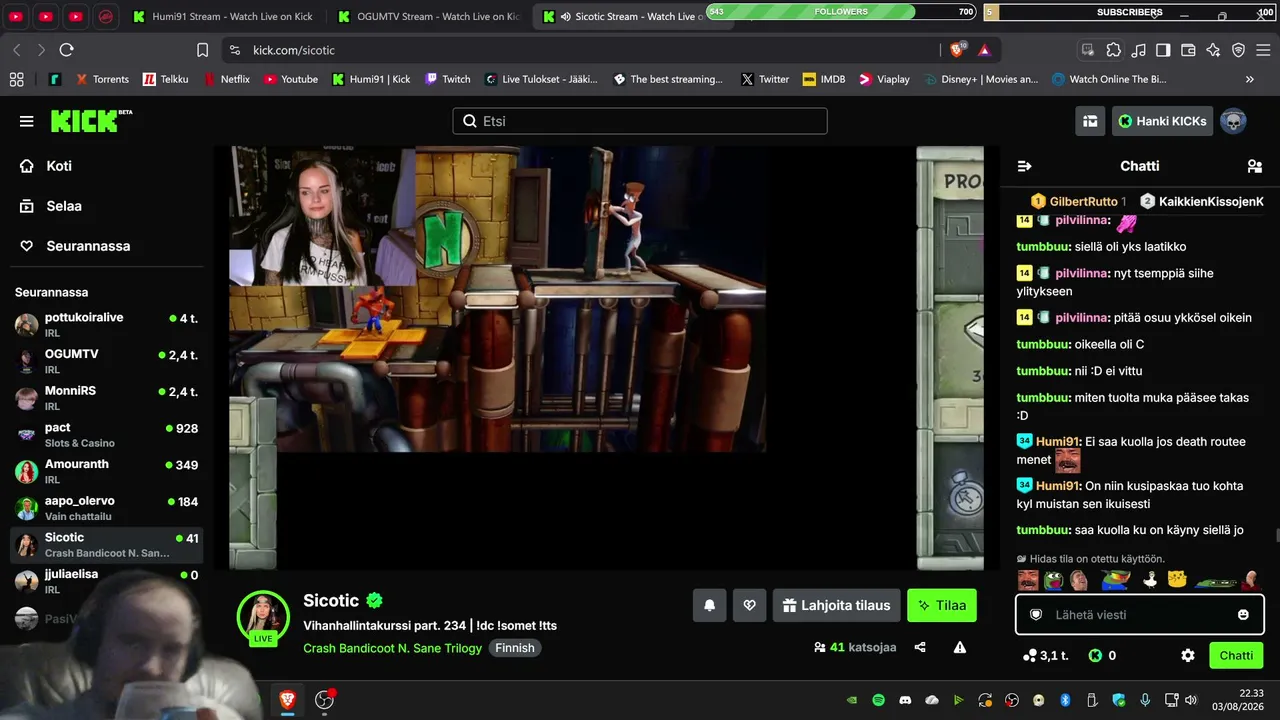Select the Sicotic channel row in sidebar
Image resolution: width=1280 pixels, height=720 pixels.
click(106, 545)
